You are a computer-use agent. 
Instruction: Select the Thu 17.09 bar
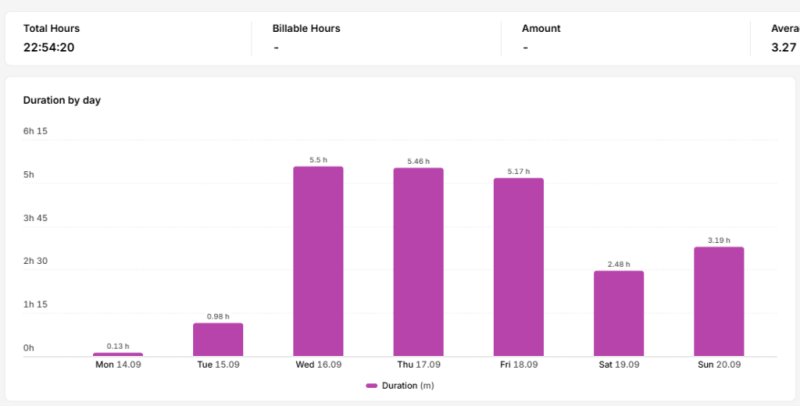pyautogui.click(x=418, y=262)
